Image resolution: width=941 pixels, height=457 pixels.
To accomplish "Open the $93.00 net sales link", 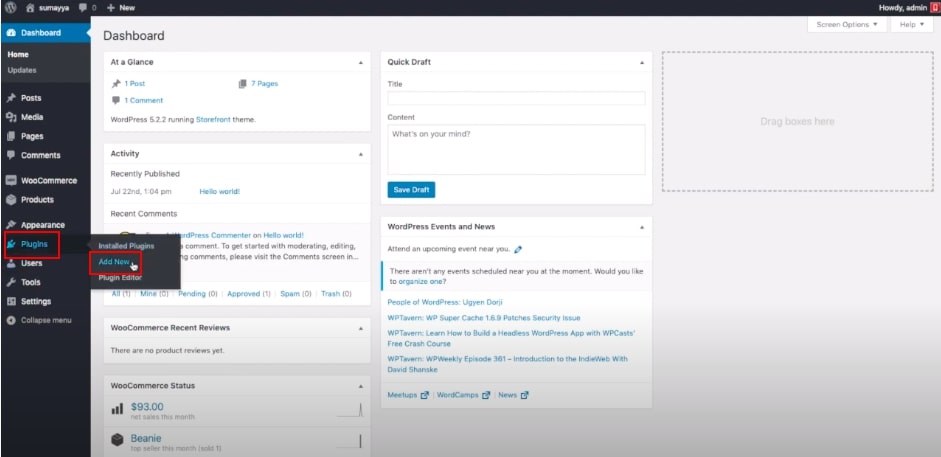I will [x=147, y=407].
